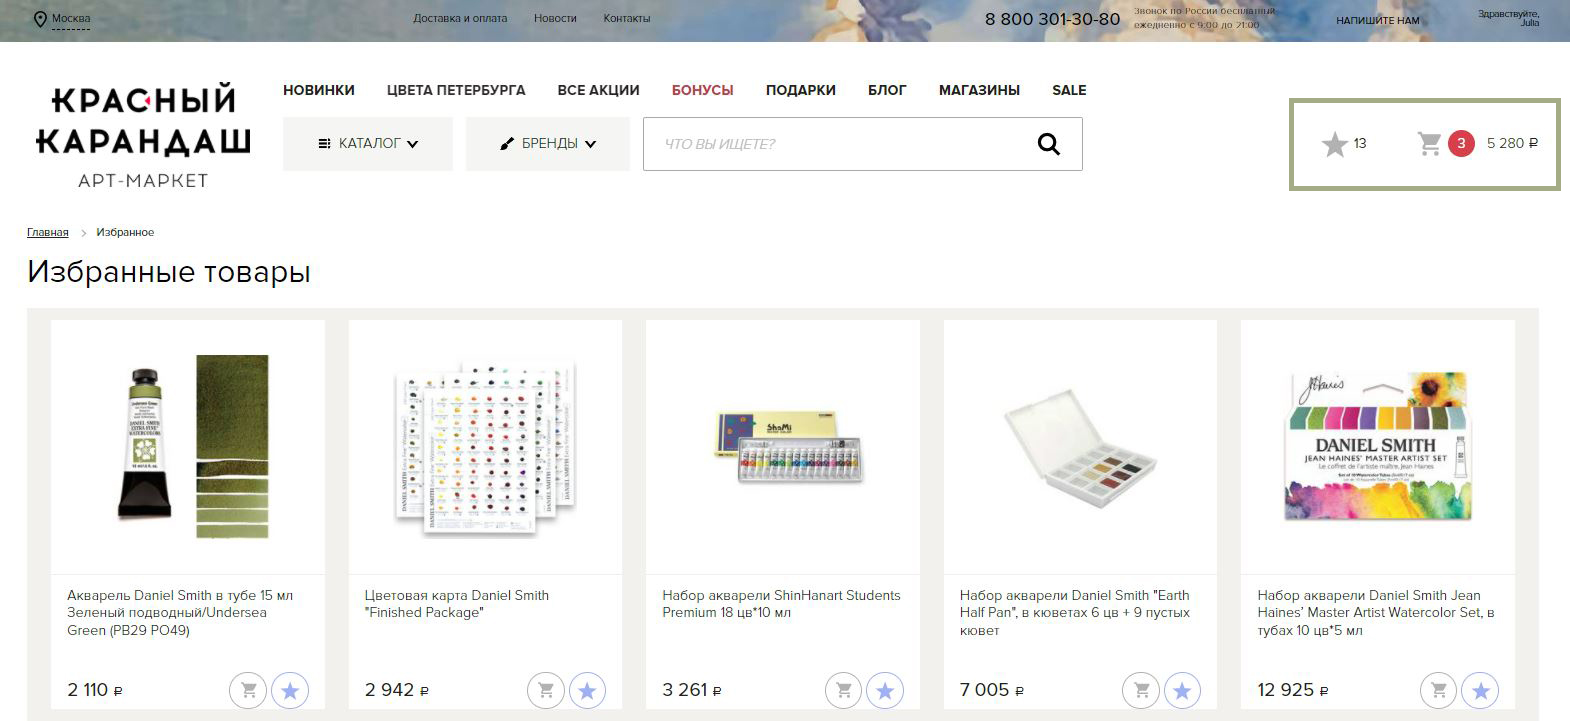Image resolution: width=1570 pixels, height=721 pixels.
Task: Toggle favorite star on Jean Haines set
Action: [1480, 690]
